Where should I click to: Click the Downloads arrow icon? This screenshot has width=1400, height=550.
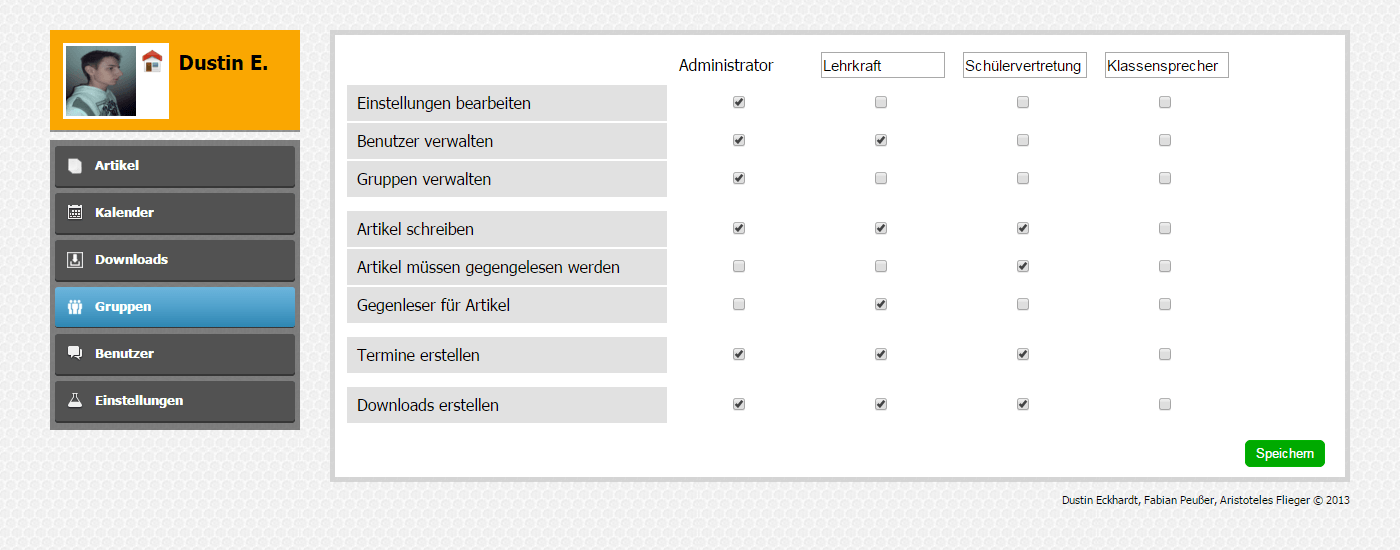(75, 260)
